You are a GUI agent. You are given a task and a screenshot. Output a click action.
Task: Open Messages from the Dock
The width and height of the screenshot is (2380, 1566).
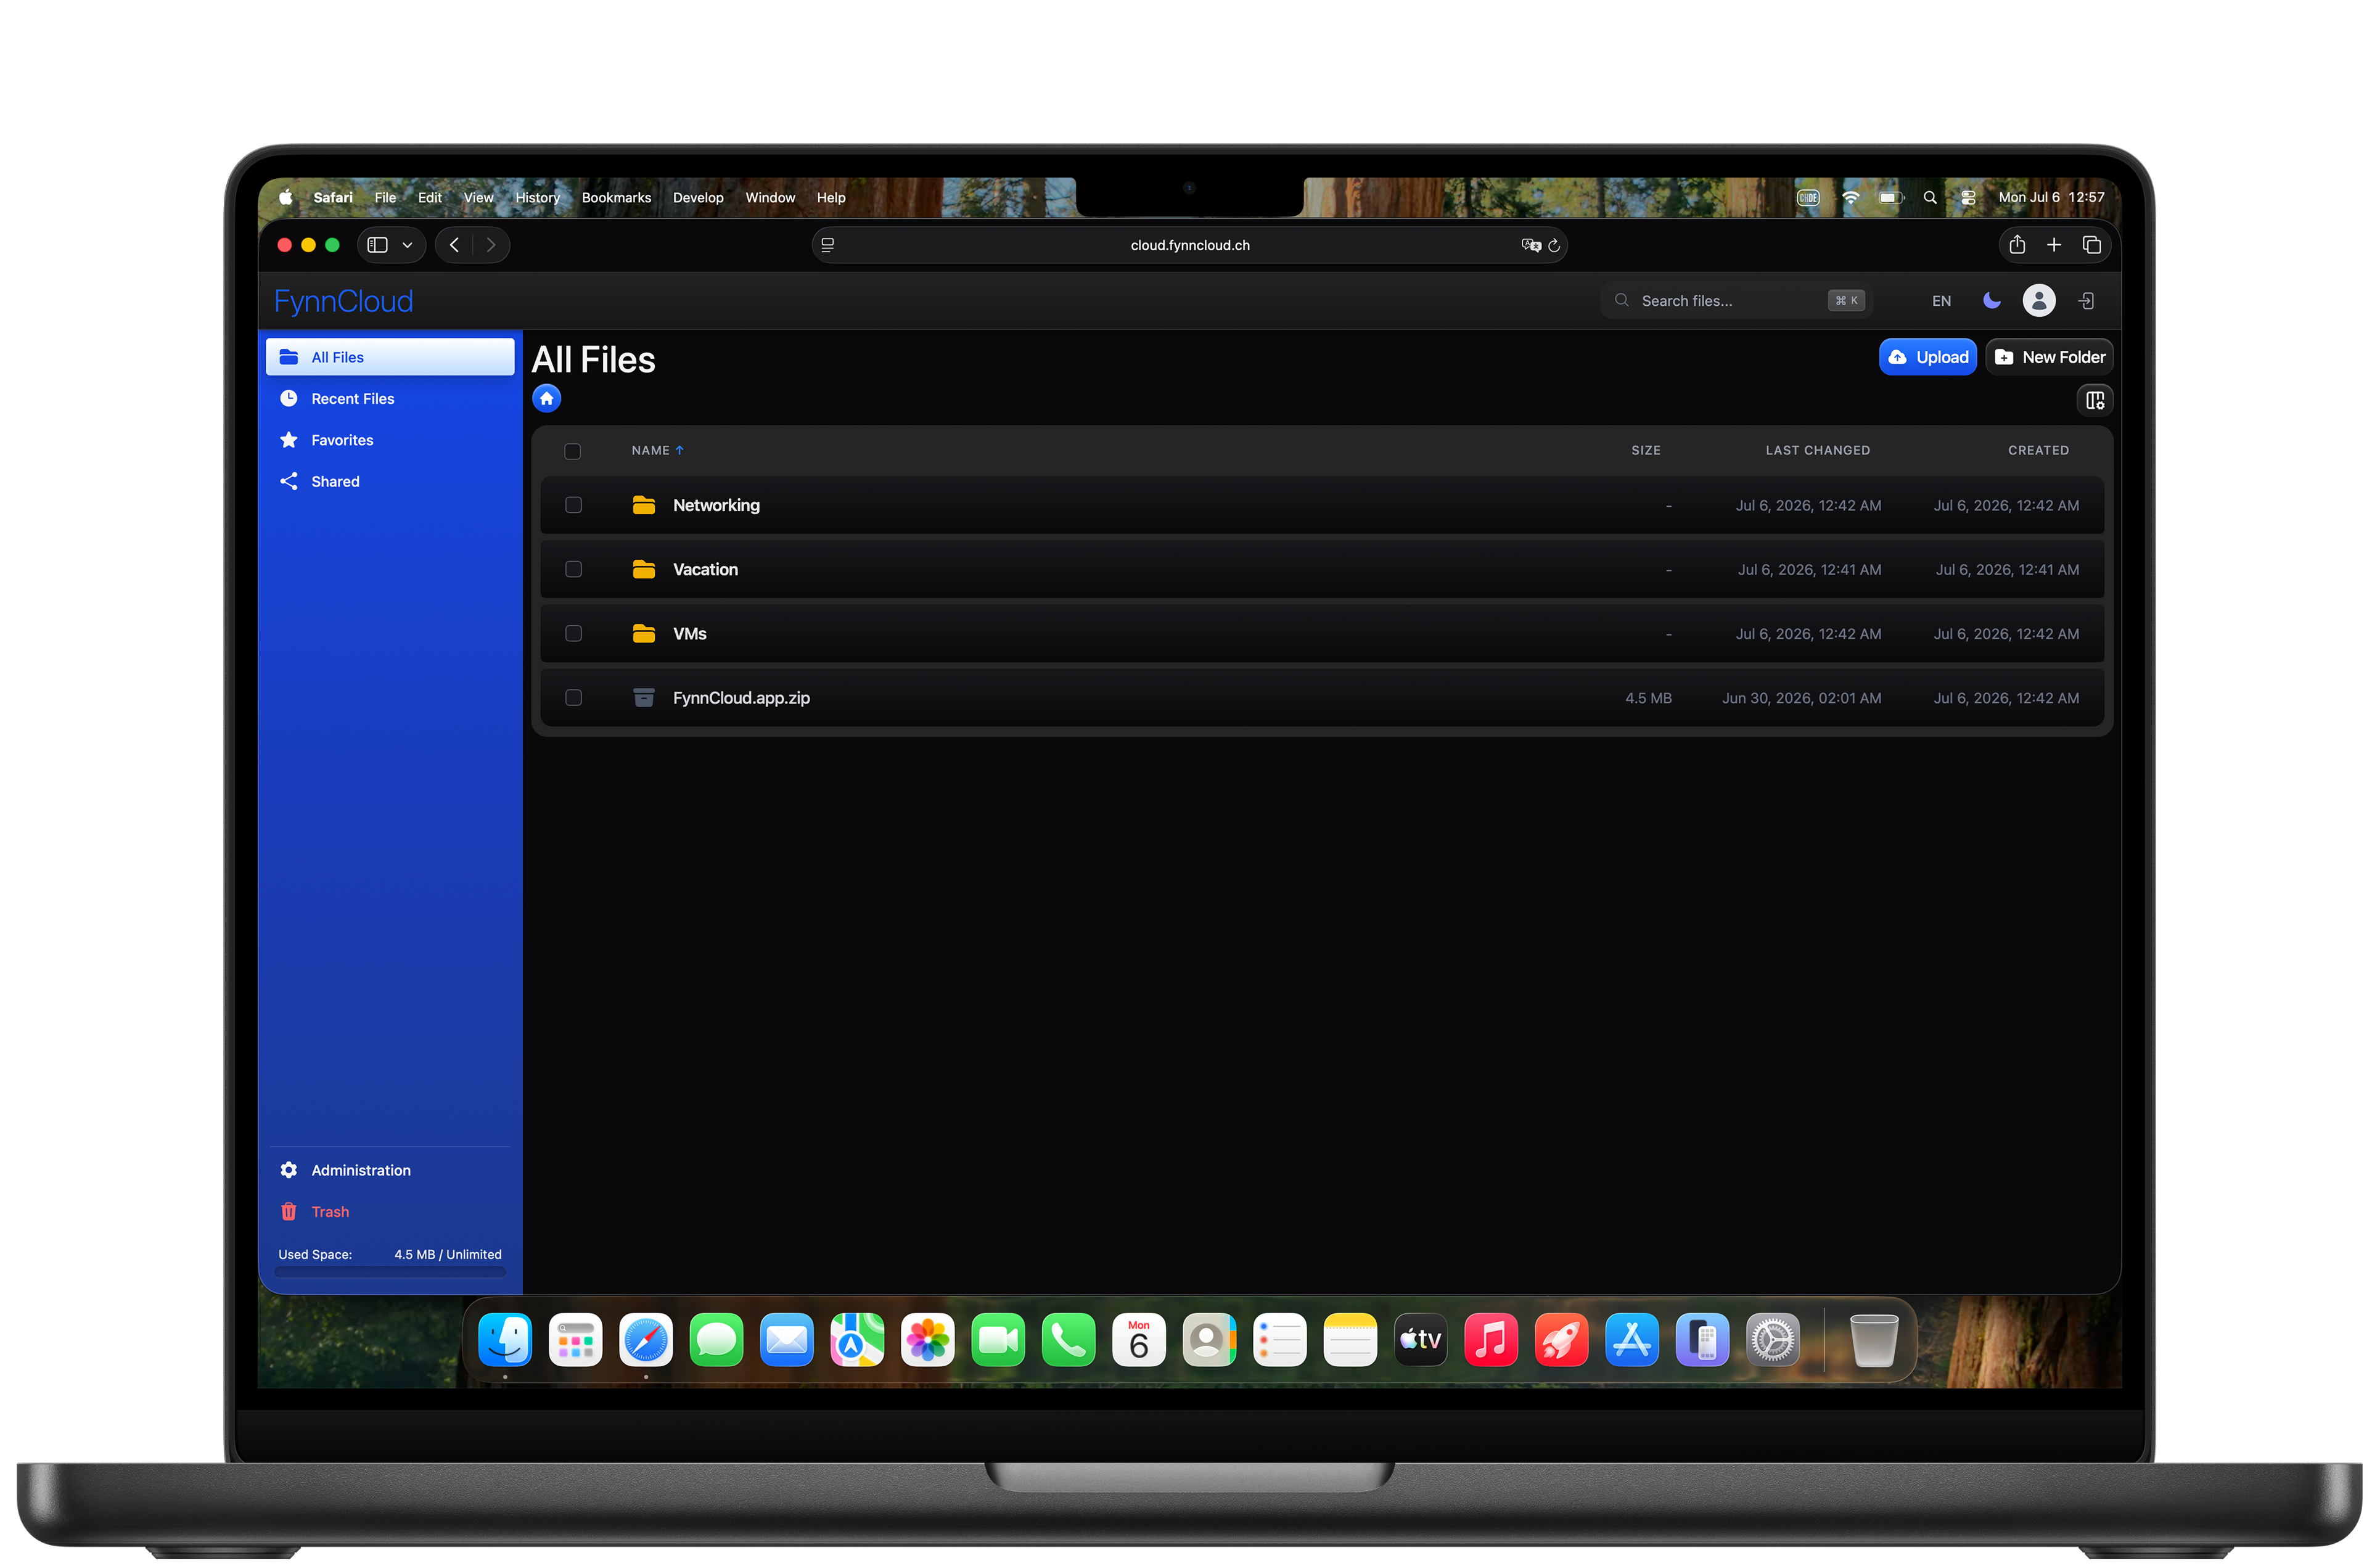point(716,1339)
